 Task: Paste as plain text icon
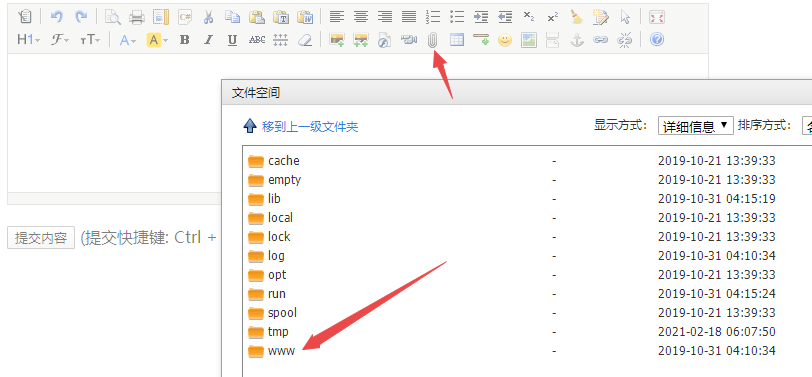coord(281,17)
